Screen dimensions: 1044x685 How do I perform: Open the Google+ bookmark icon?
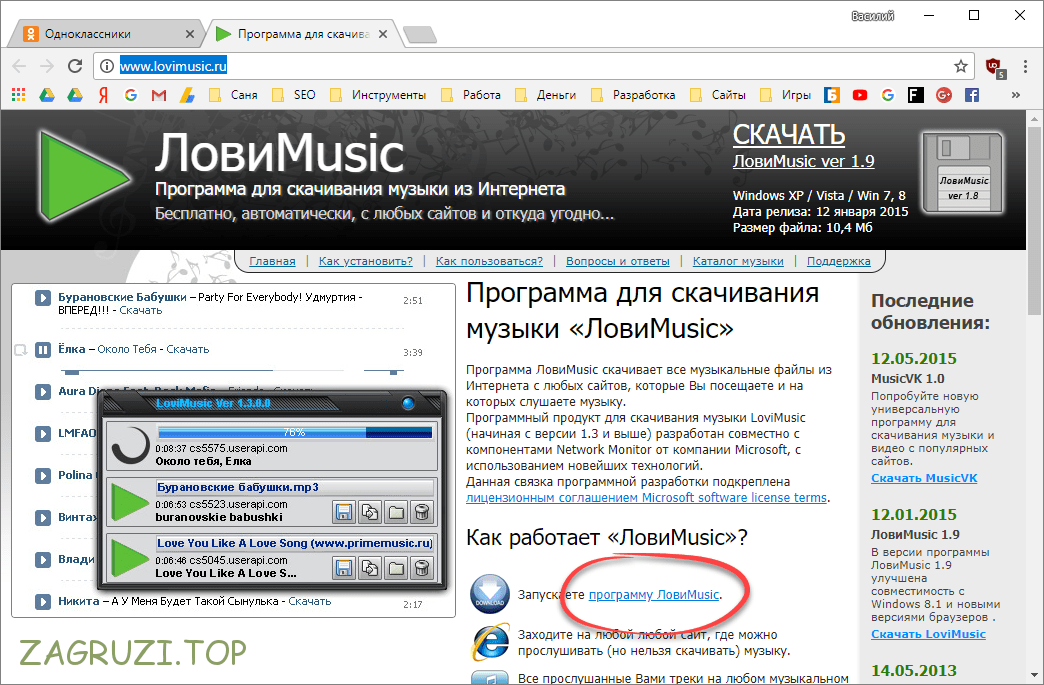pyautogui.click(x=943, y=95)
